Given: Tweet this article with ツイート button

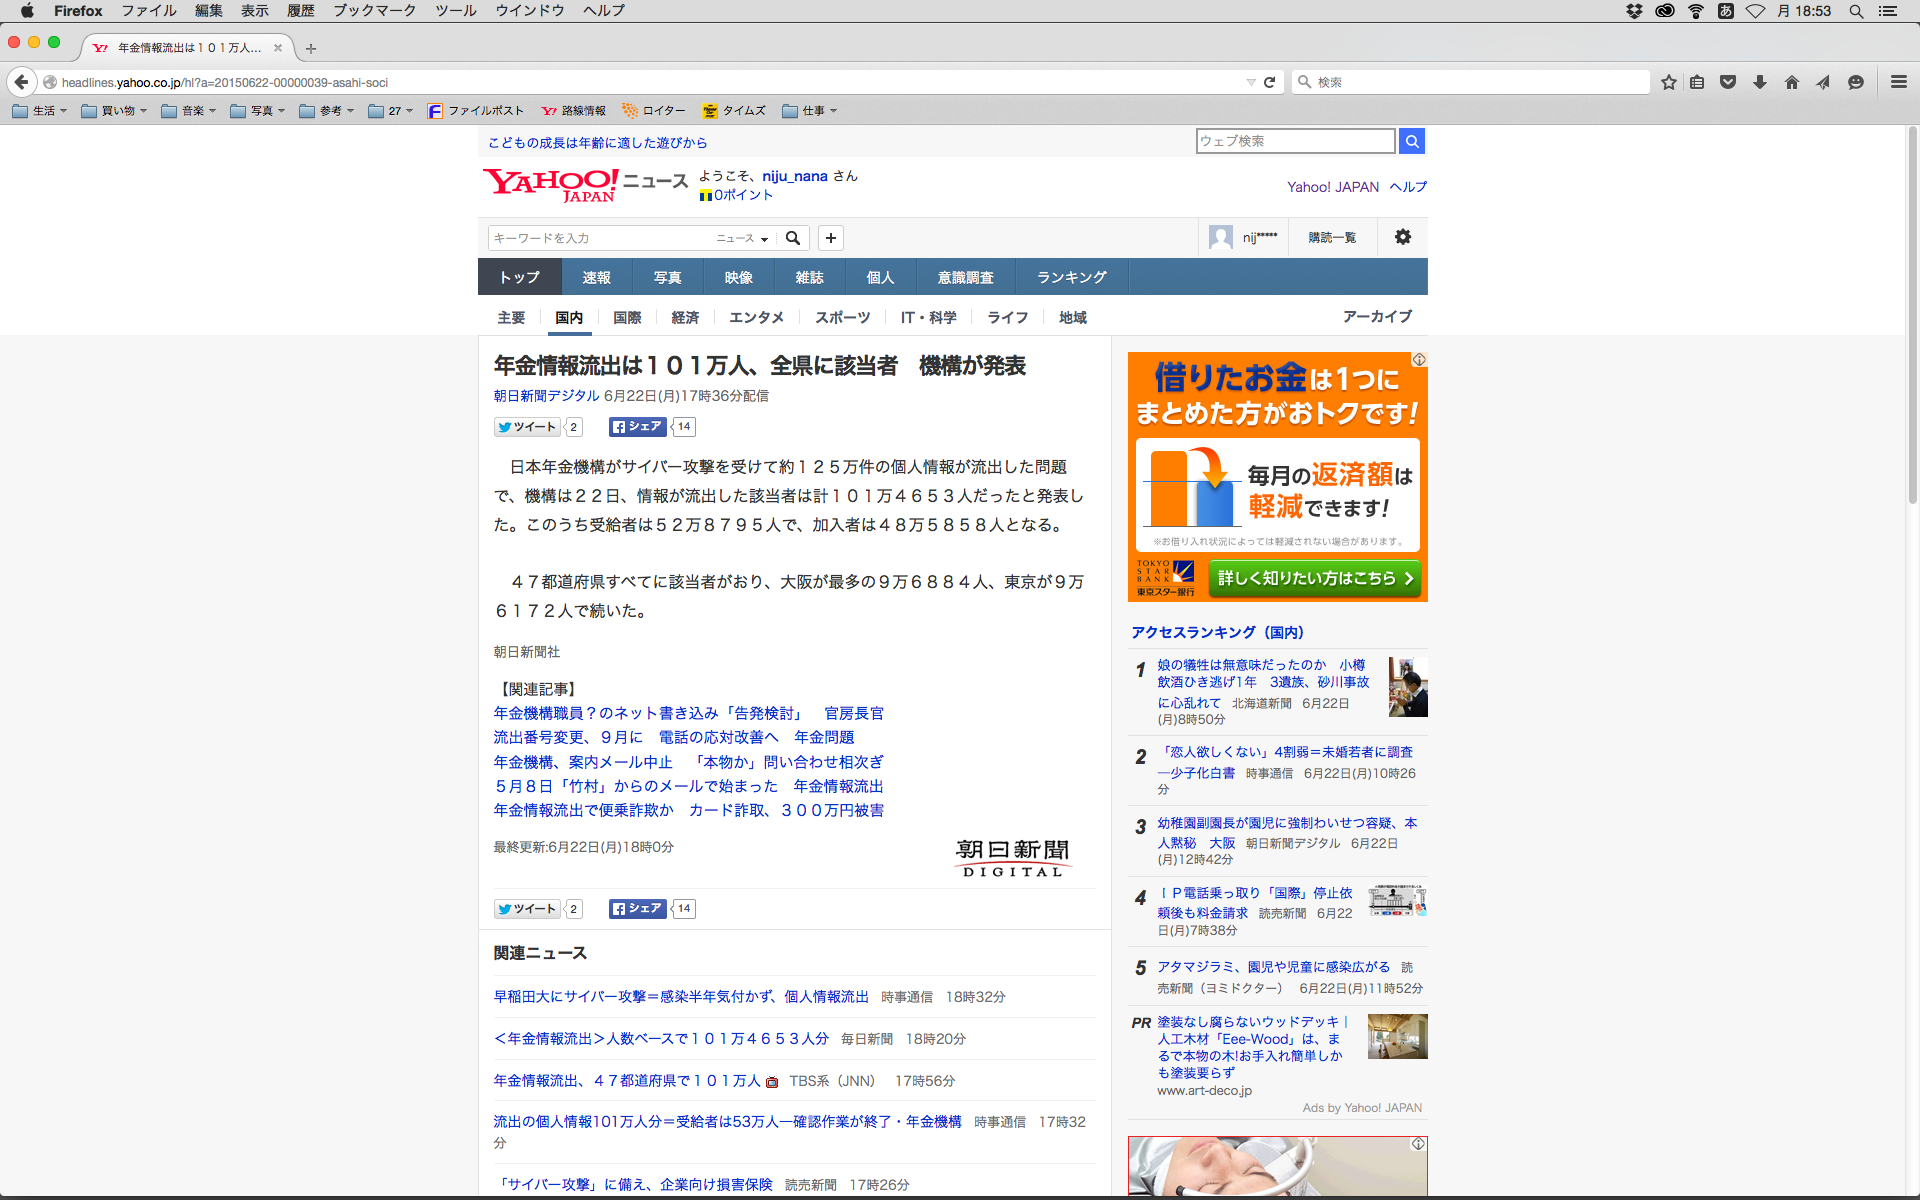Looking at the screenshot, I should coord(527,427).
